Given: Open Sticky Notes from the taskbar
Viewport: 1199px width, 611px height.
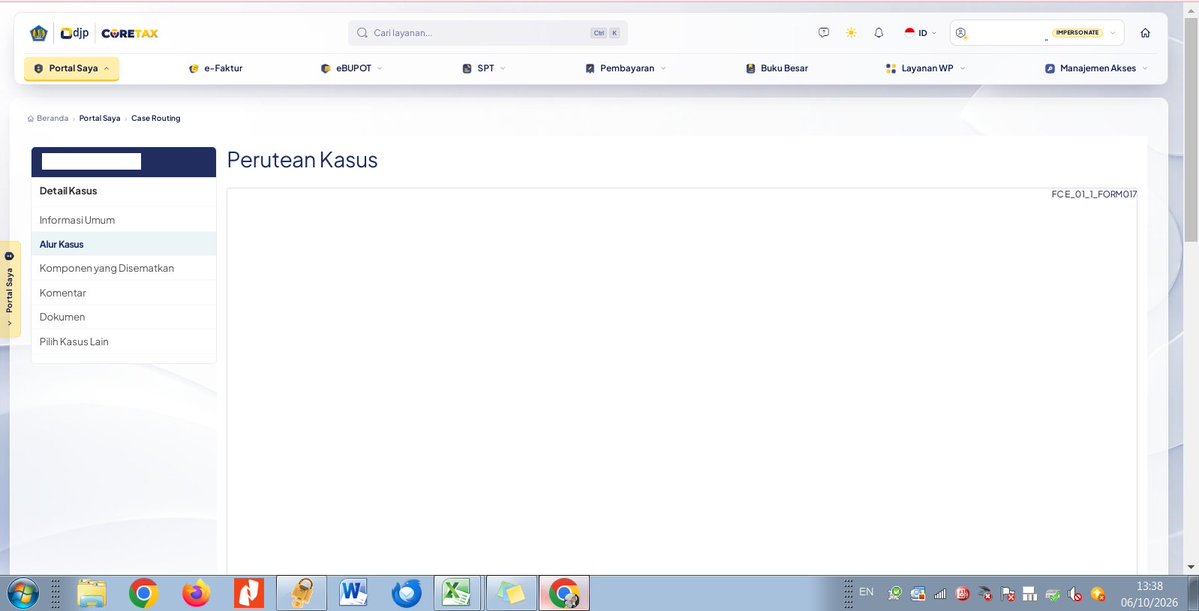Looking at the screenshot, I should pos(510,593).
